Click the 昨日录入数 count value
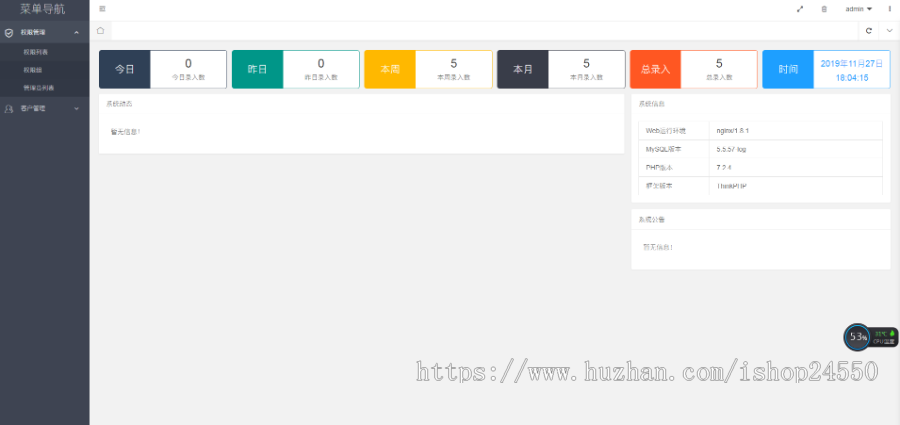900x425 pixels. point(321,63)
